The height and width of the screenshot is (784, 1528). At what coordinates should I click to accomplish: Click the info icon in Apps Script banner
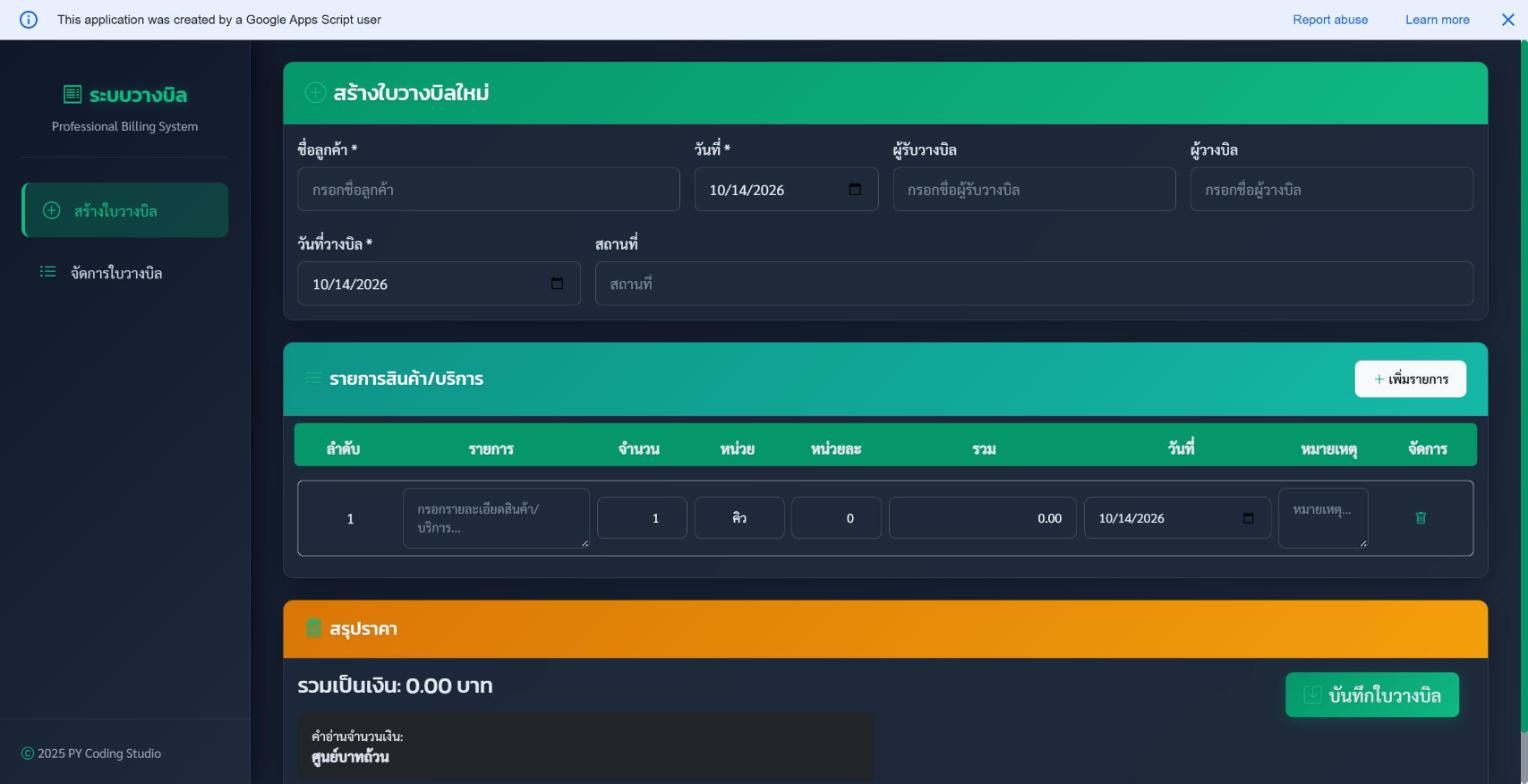coord(28,20)
